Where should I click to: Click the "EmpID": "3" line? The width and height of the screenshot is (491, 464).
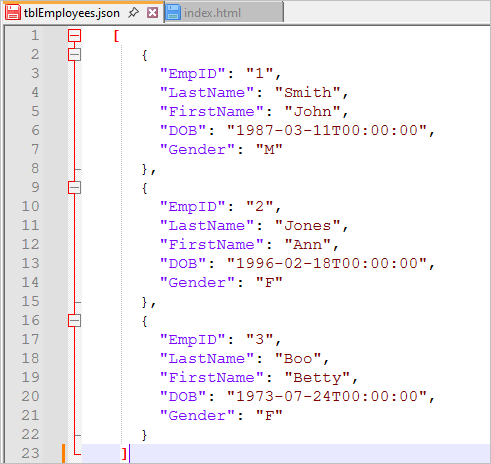pyautogui.click(x=221, y=340)
